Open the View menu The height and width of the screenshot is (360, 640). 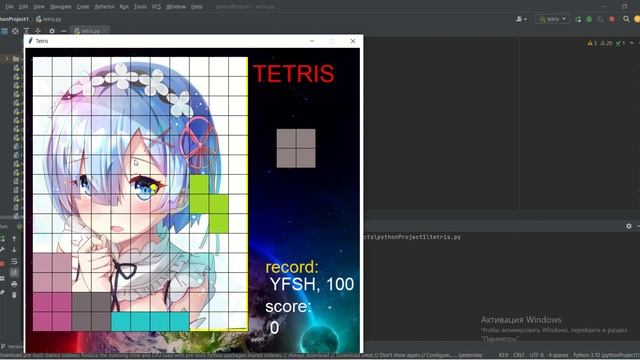[x=39, y=7]
